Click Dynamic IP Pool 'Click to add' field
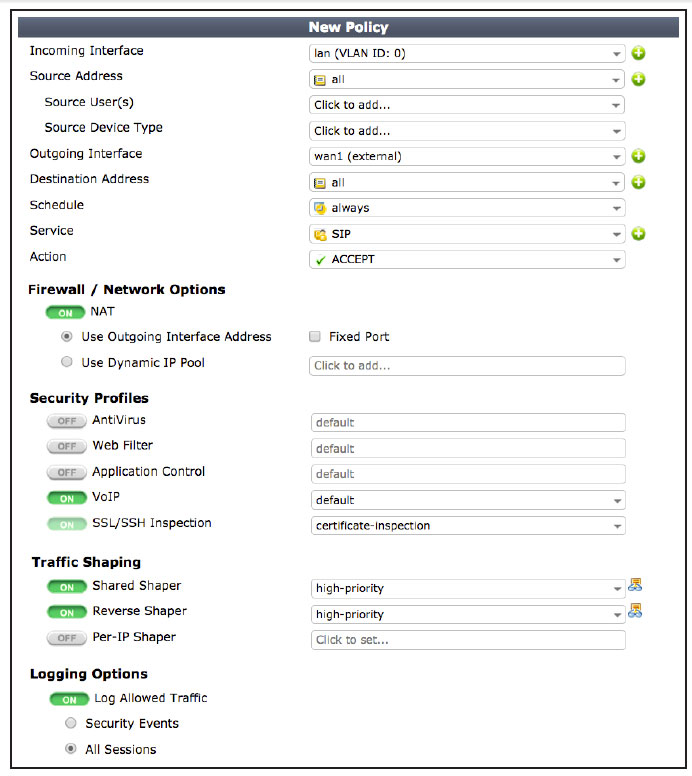The width and height of the screenshot is (692, 776). click(467, 366)
